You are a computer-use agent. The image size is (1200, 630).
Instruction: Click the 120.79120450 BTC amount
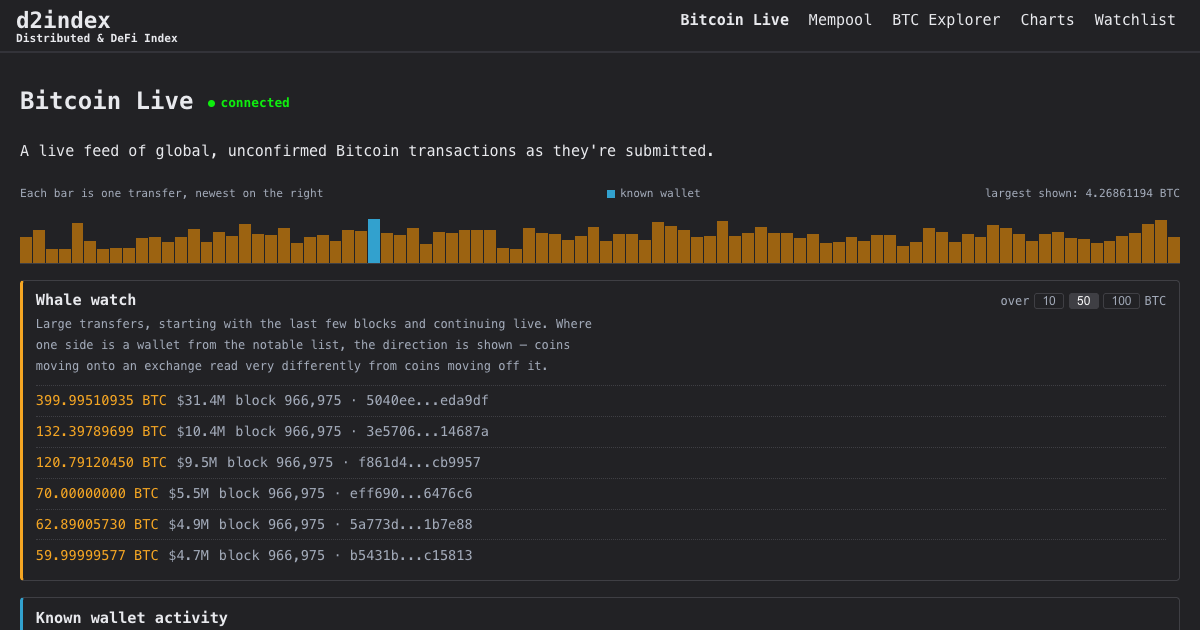click(101, 463)
